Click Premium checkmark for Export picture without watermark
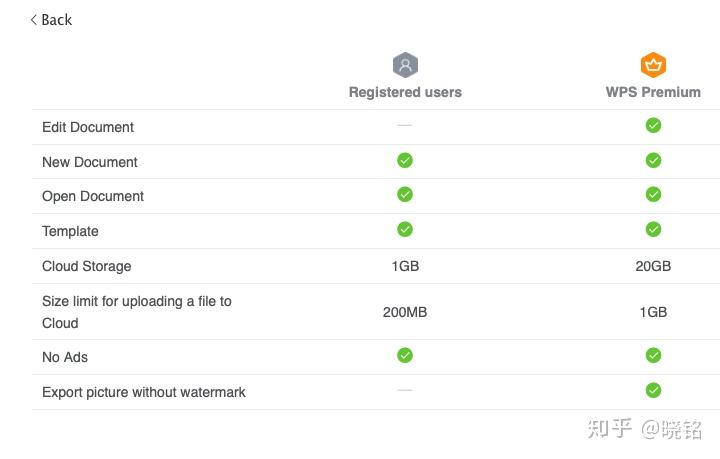The height and width of the screenshot is (459, 720). [653, 391]
